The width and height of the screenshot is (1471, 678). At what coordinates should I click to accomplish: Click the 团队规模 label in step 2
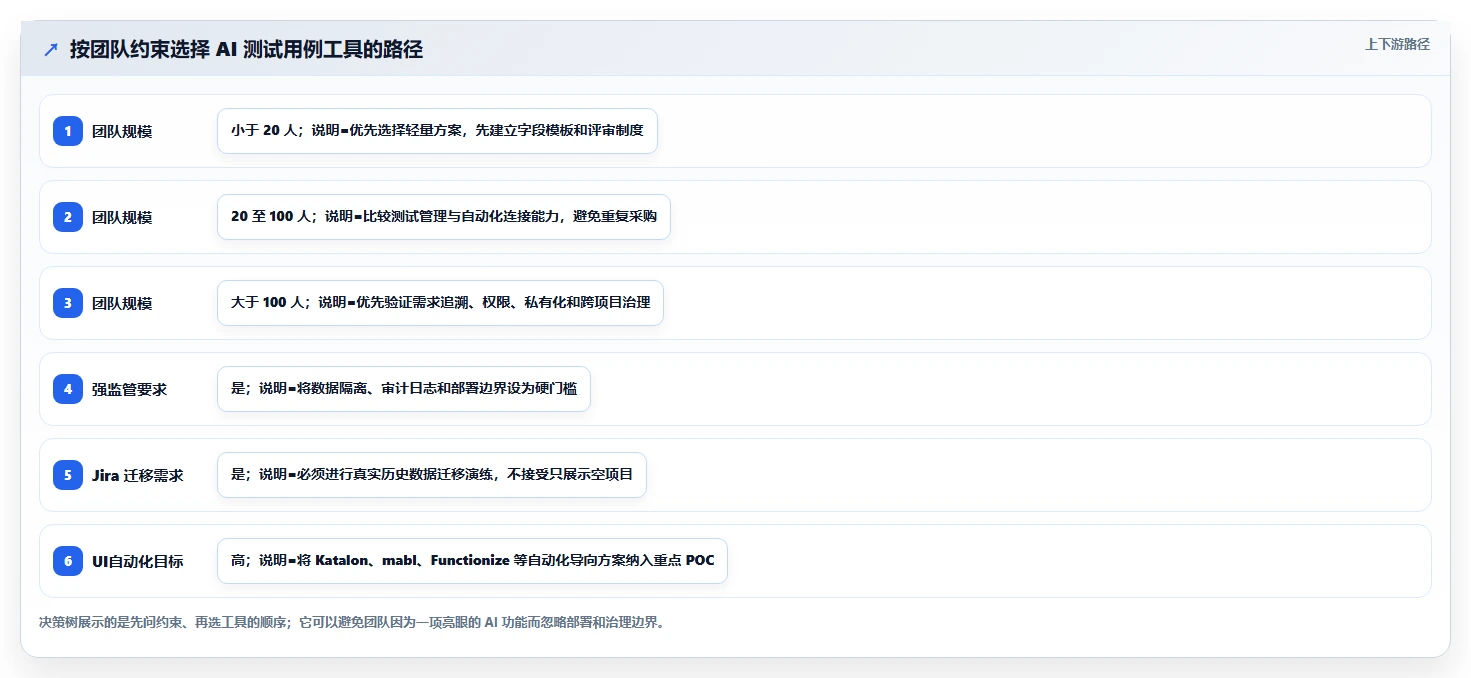point(122,217)
